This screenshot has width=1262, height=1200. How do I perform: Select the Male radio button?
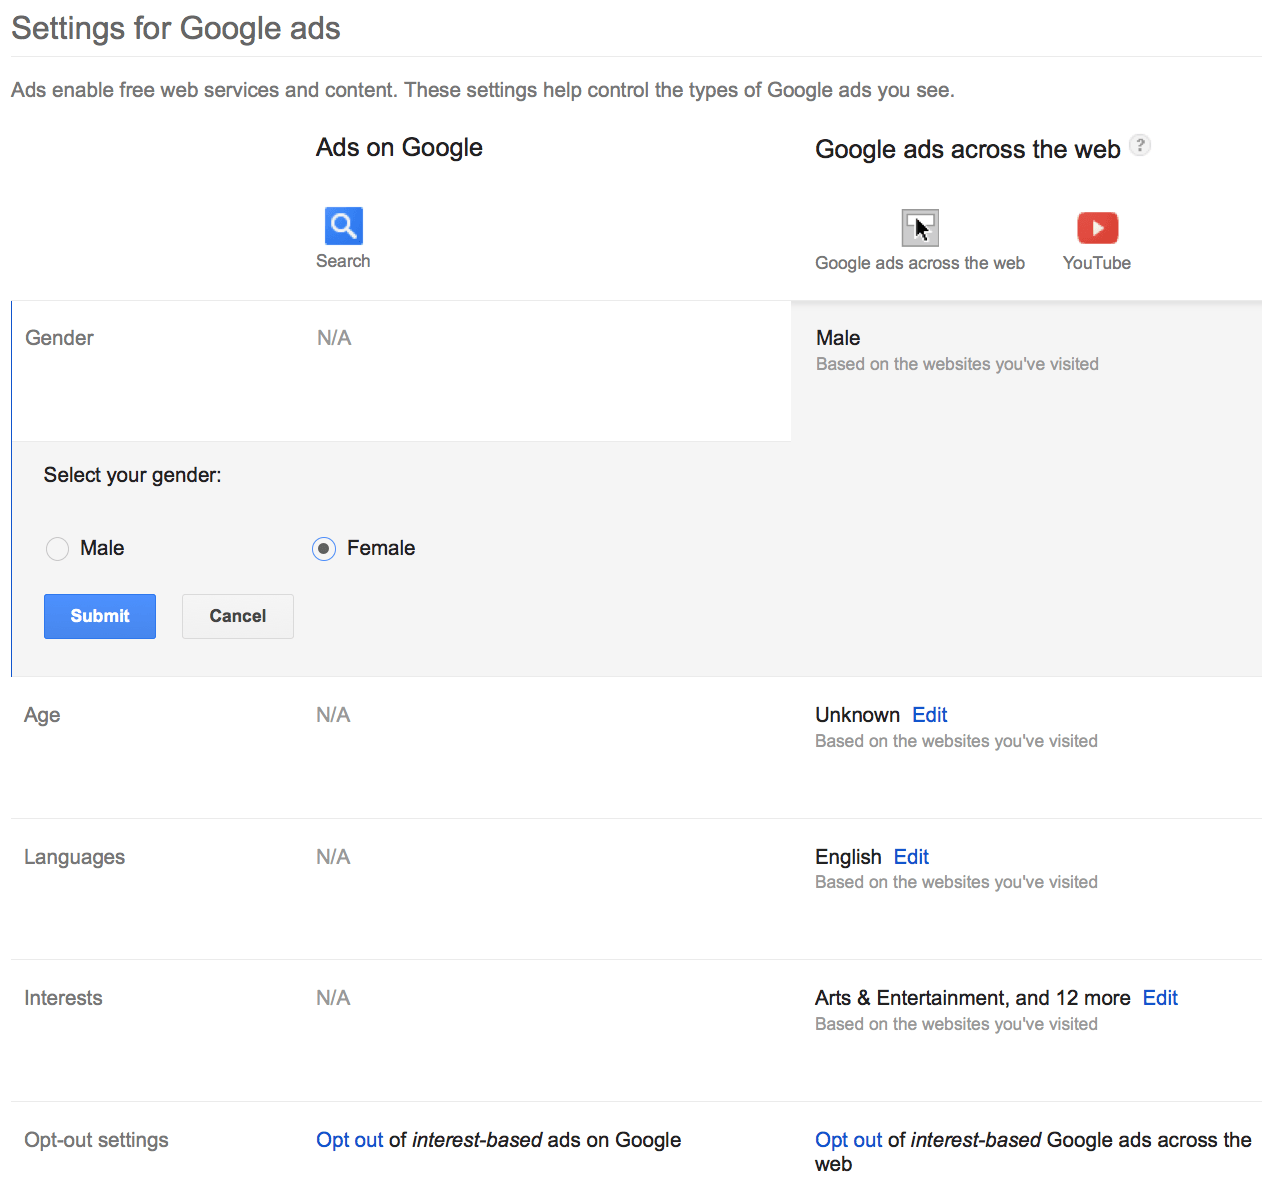click(58, 549)
